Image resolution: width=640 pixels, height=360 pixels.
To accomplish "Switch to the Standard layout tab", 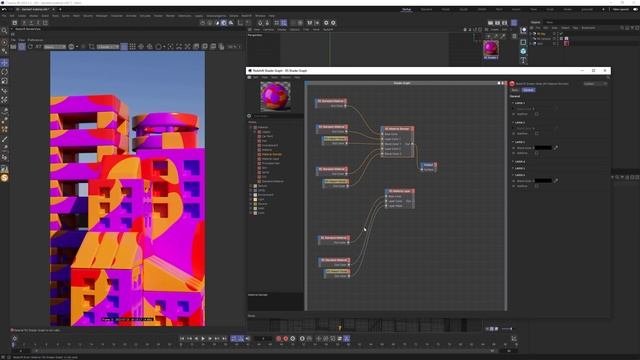I will (427, 9).
